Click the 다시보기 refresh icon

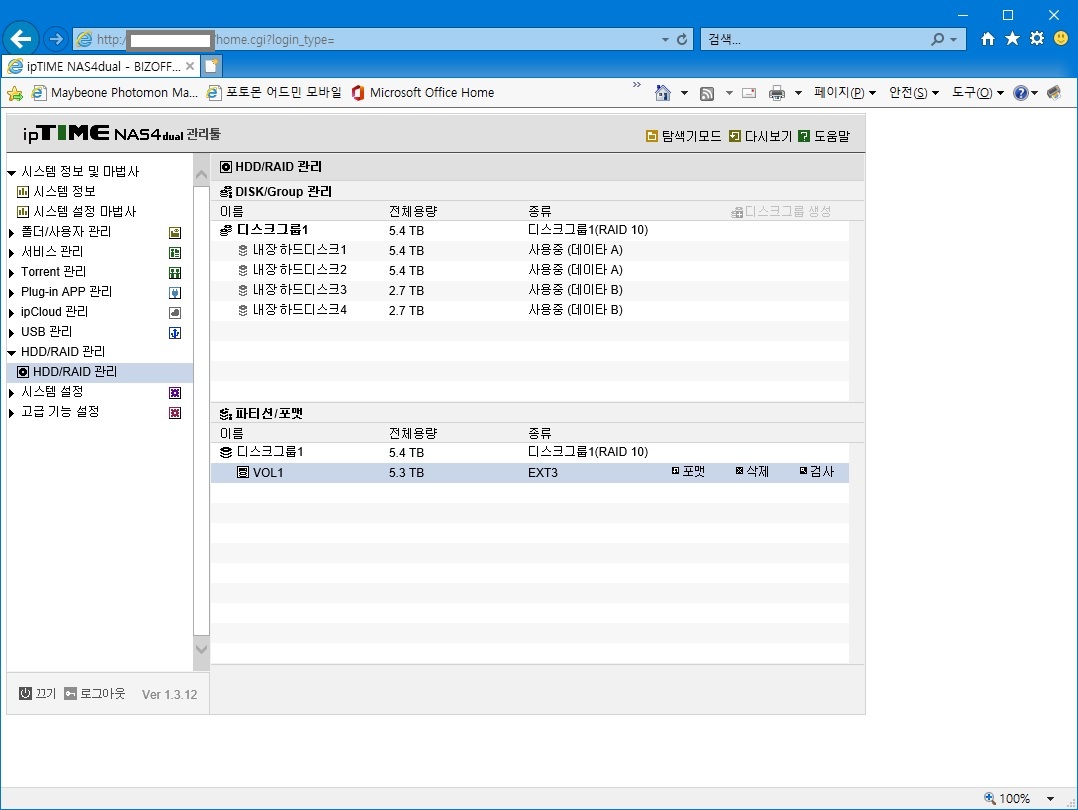(734, 136)
